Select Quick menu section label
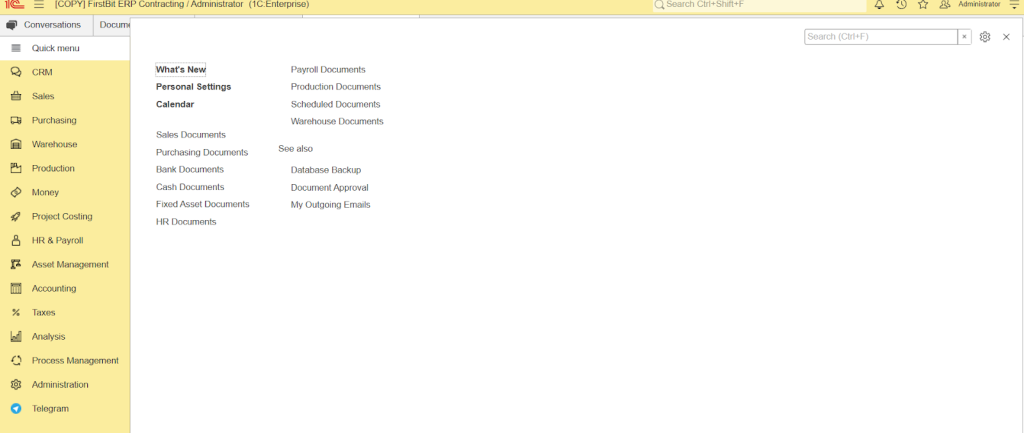 [x=56, y=48]
